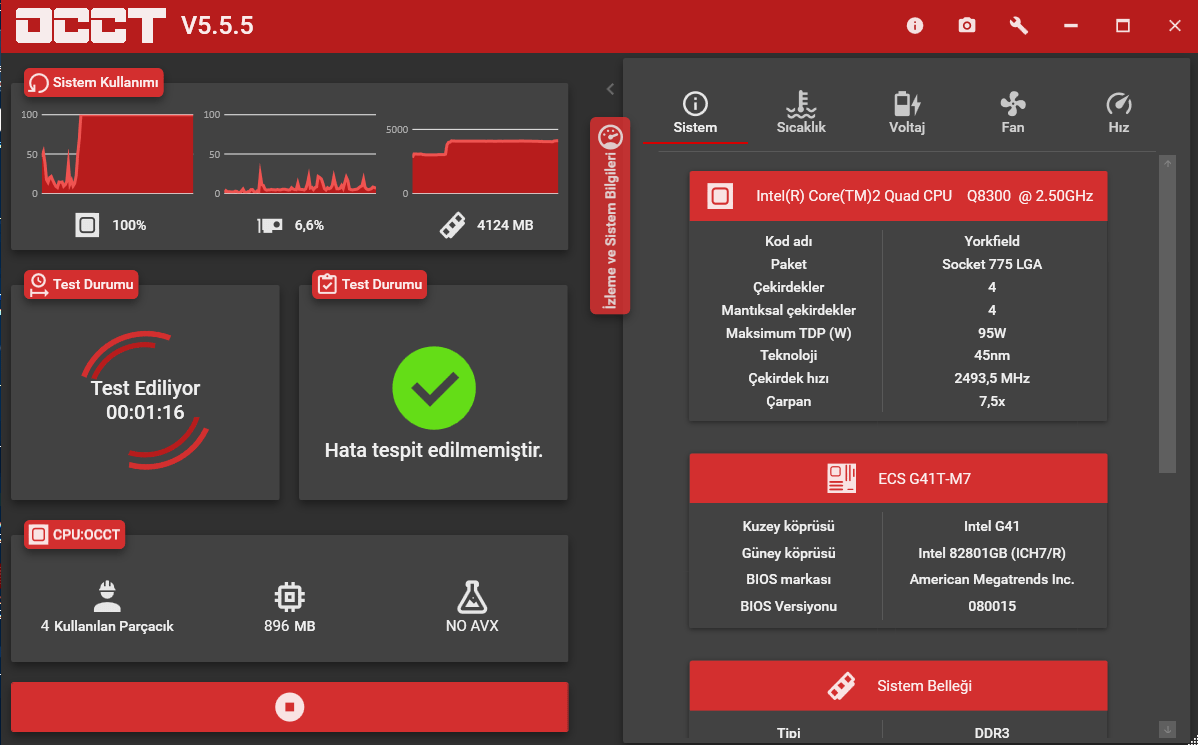Screen dimensions: 1198x745
Task: Click the system panel scrollbar thumb
Action: pyautogui.click(x=1167, y=321)
